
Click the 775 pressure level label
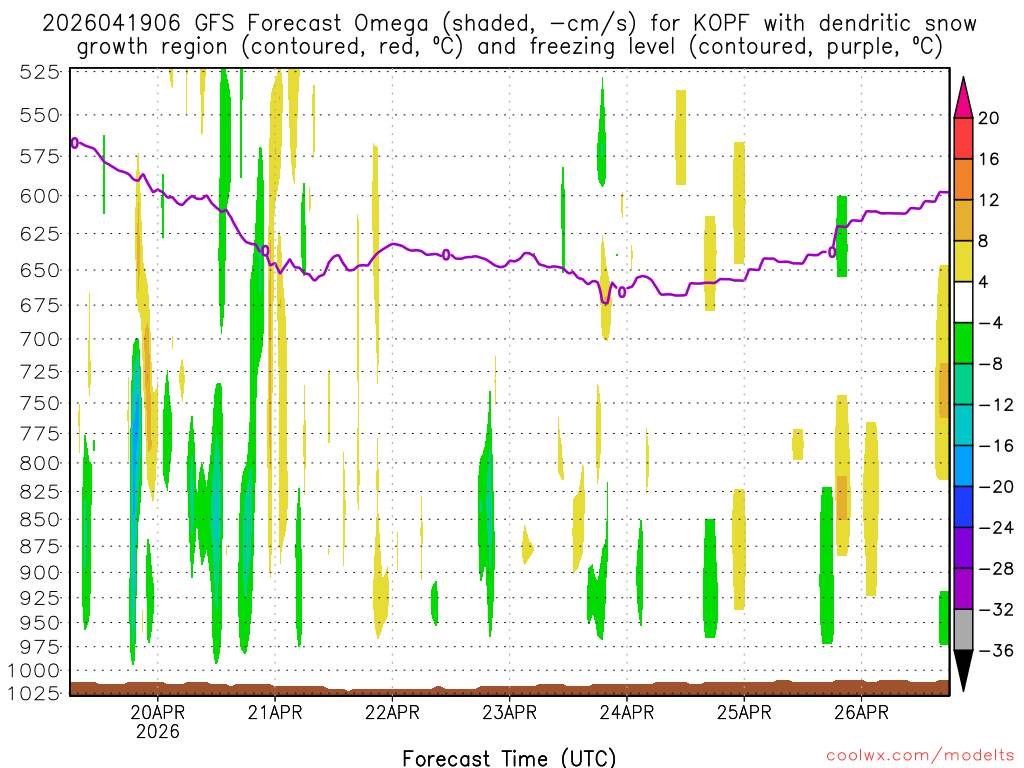[40, 434]
